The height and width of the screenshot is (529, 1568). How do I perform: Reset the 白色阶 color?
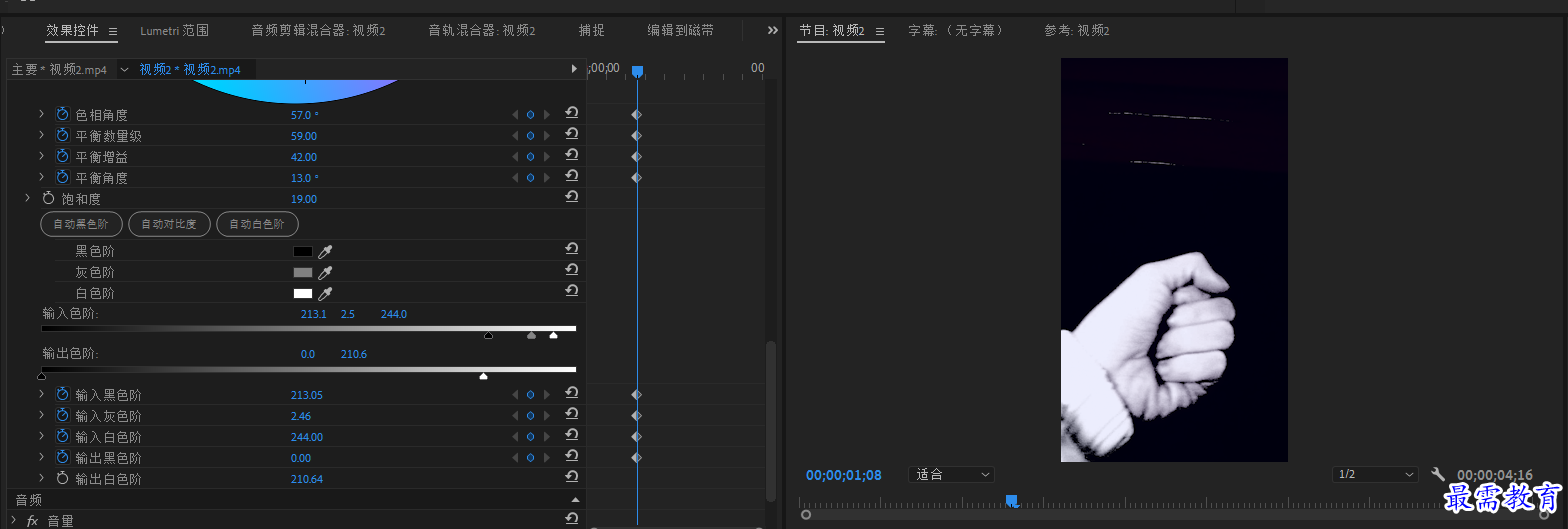pos(572,291)
